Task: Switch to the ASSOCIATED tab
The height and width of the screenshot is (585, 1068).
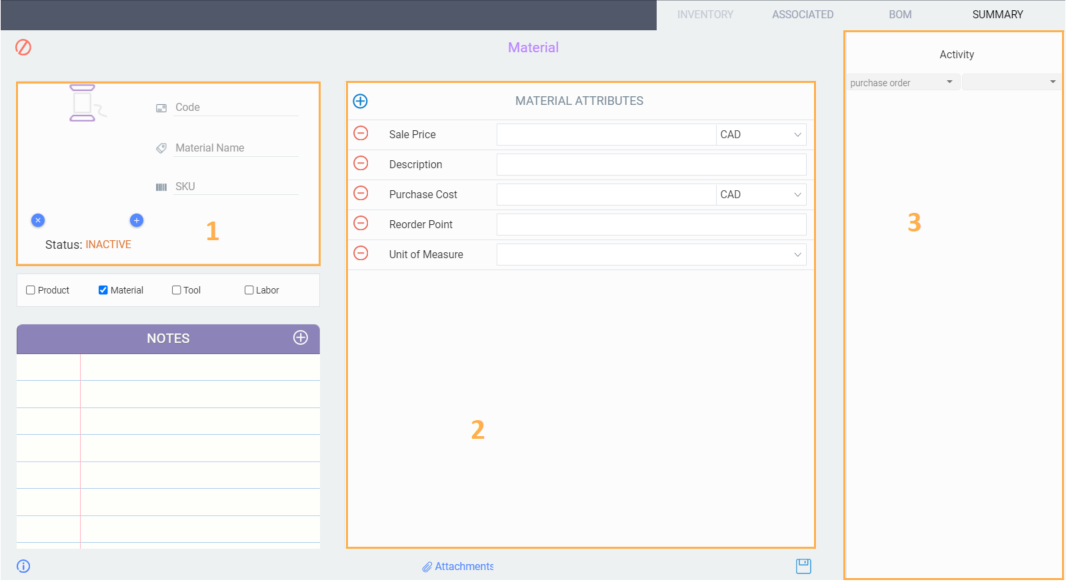Action: [802, 14]
